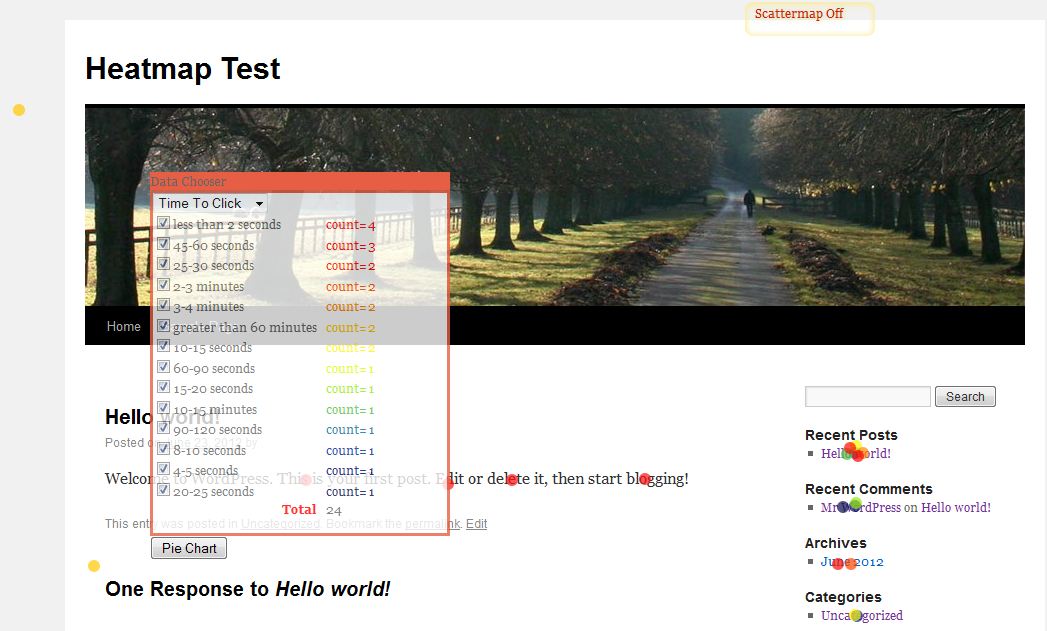Open the 'Time To Click' dropdown
1047x631 pixels.
210,203
